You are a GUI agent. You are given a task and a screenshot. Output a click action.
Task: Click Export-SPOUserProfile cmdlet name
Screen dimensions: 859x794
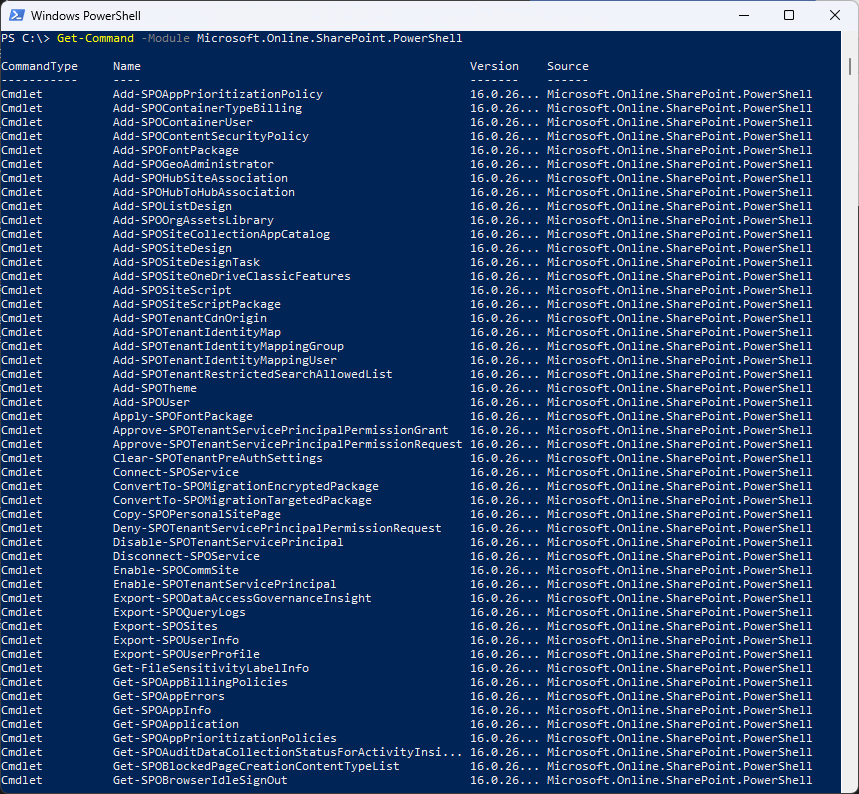[186, 654]
